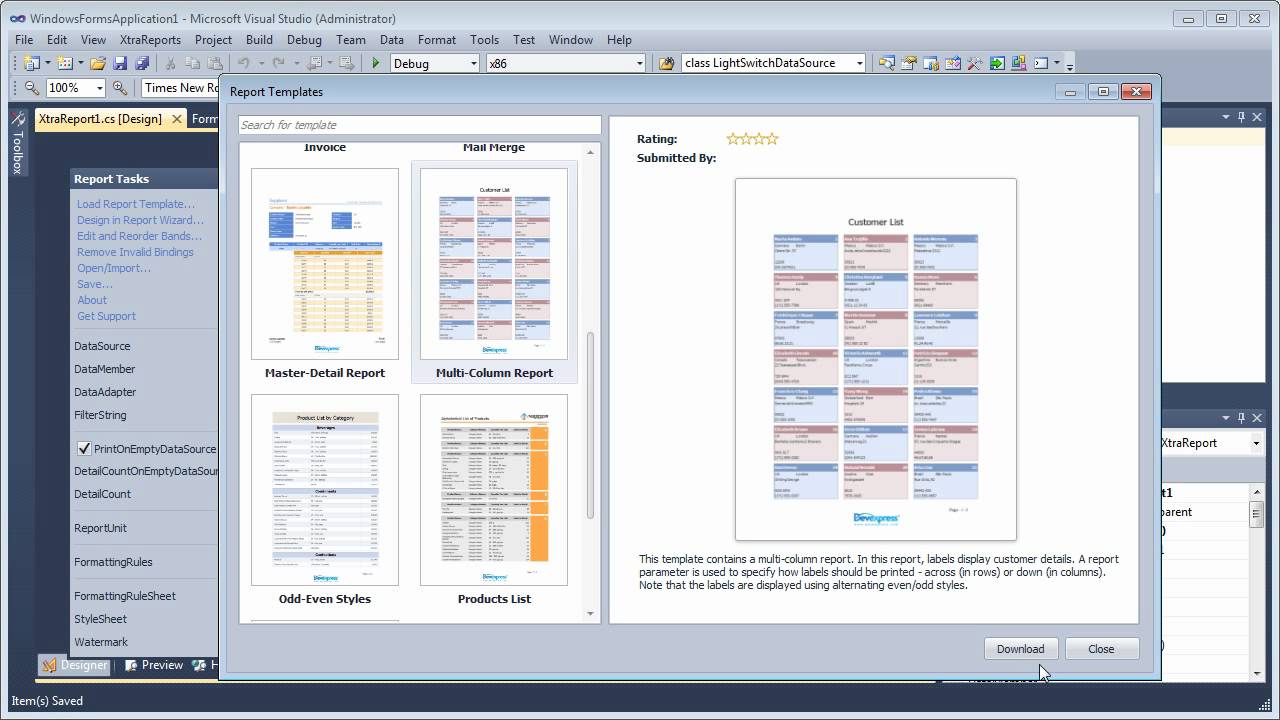Open the Toolbox side panel

17,145
